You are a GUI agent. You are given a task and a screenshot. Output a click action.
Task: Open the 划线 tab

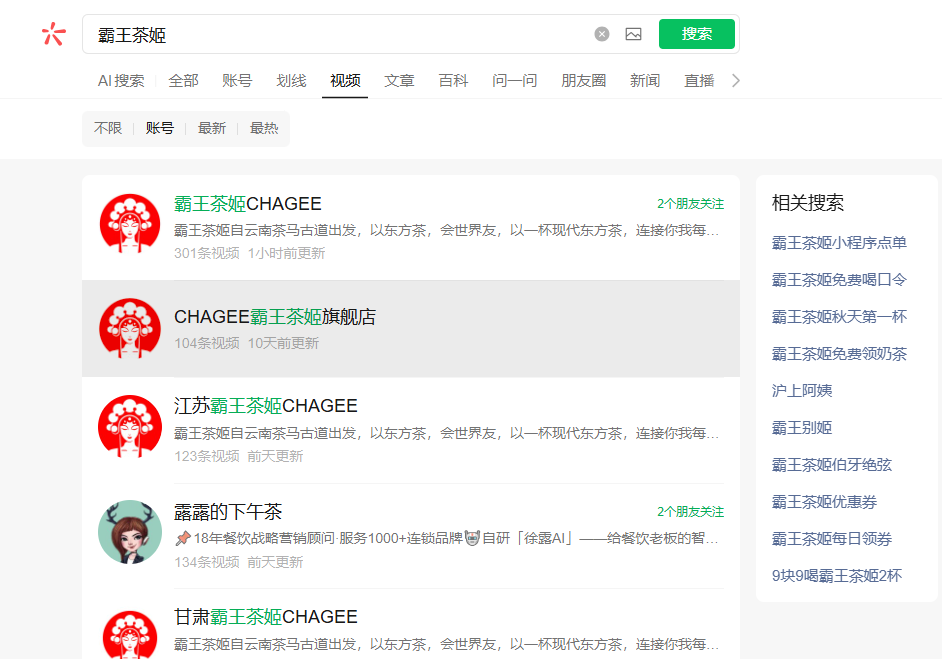point(291,80)
